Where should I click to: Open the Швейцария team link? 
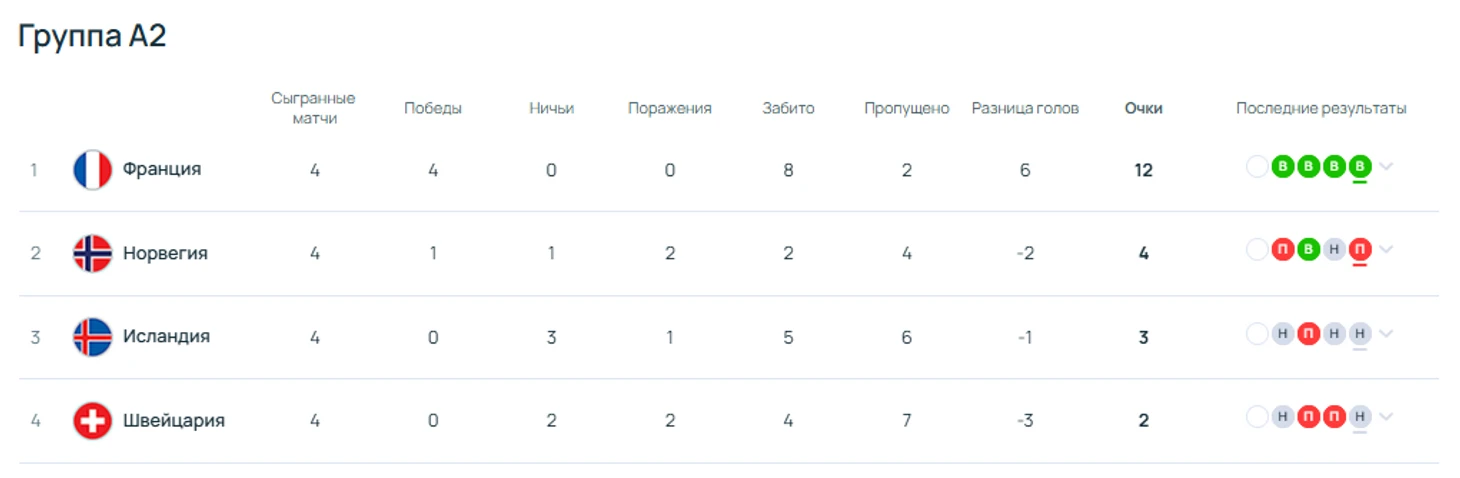(x=174, y=420)
